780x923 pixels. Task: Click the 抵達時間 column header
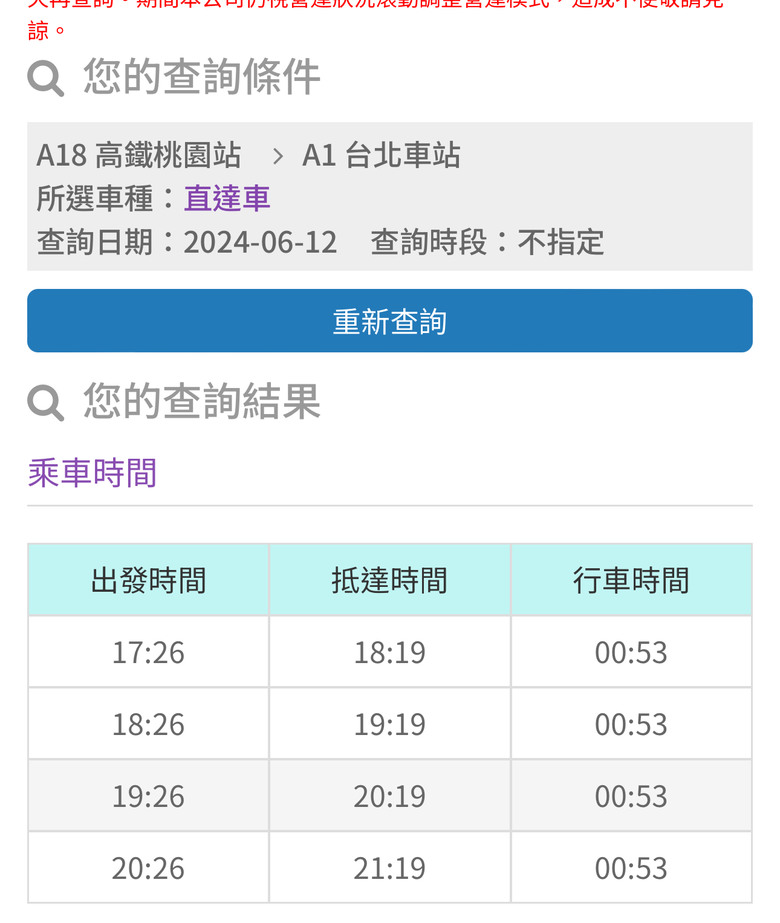coord(389,580)
